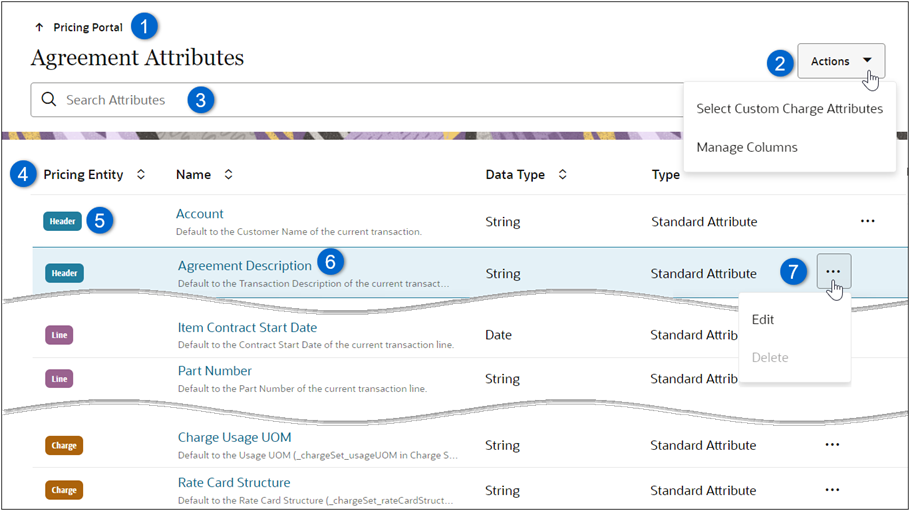Open the Part Number attribute link
The image size is (910, 511).
click(215, 370)
